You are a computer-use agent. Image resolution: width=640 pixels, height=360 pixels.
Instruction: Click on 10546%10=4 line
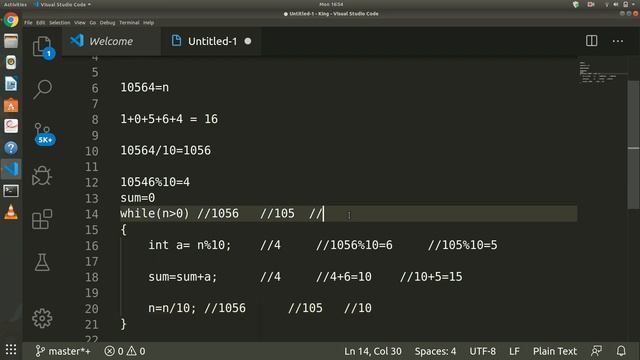[155, 182]
